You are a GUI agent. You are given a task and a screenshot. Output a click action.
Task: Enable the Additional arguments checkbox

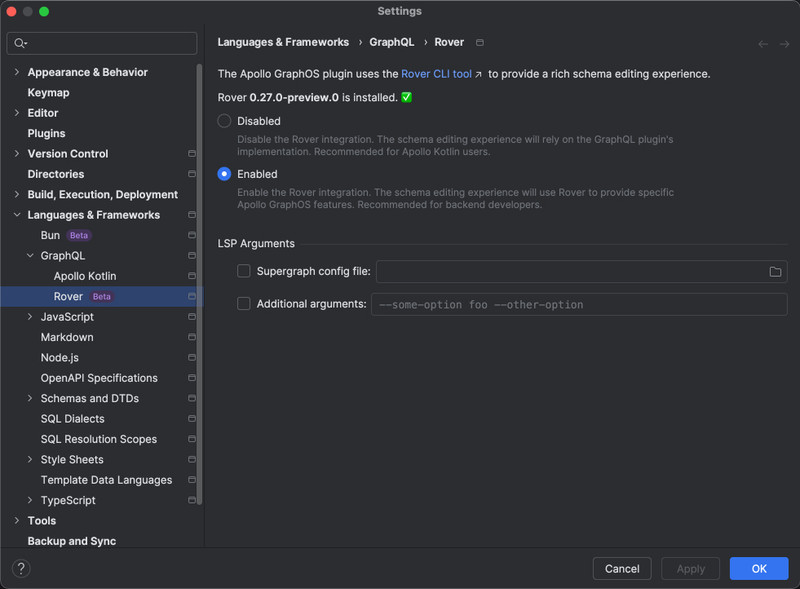click(244, 304)
